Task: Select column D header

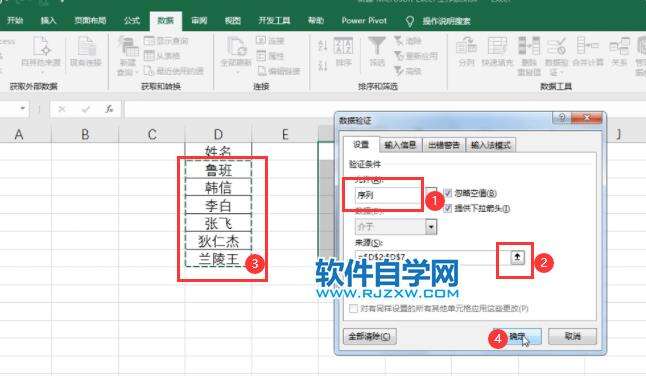Action: tap(218, 134)
